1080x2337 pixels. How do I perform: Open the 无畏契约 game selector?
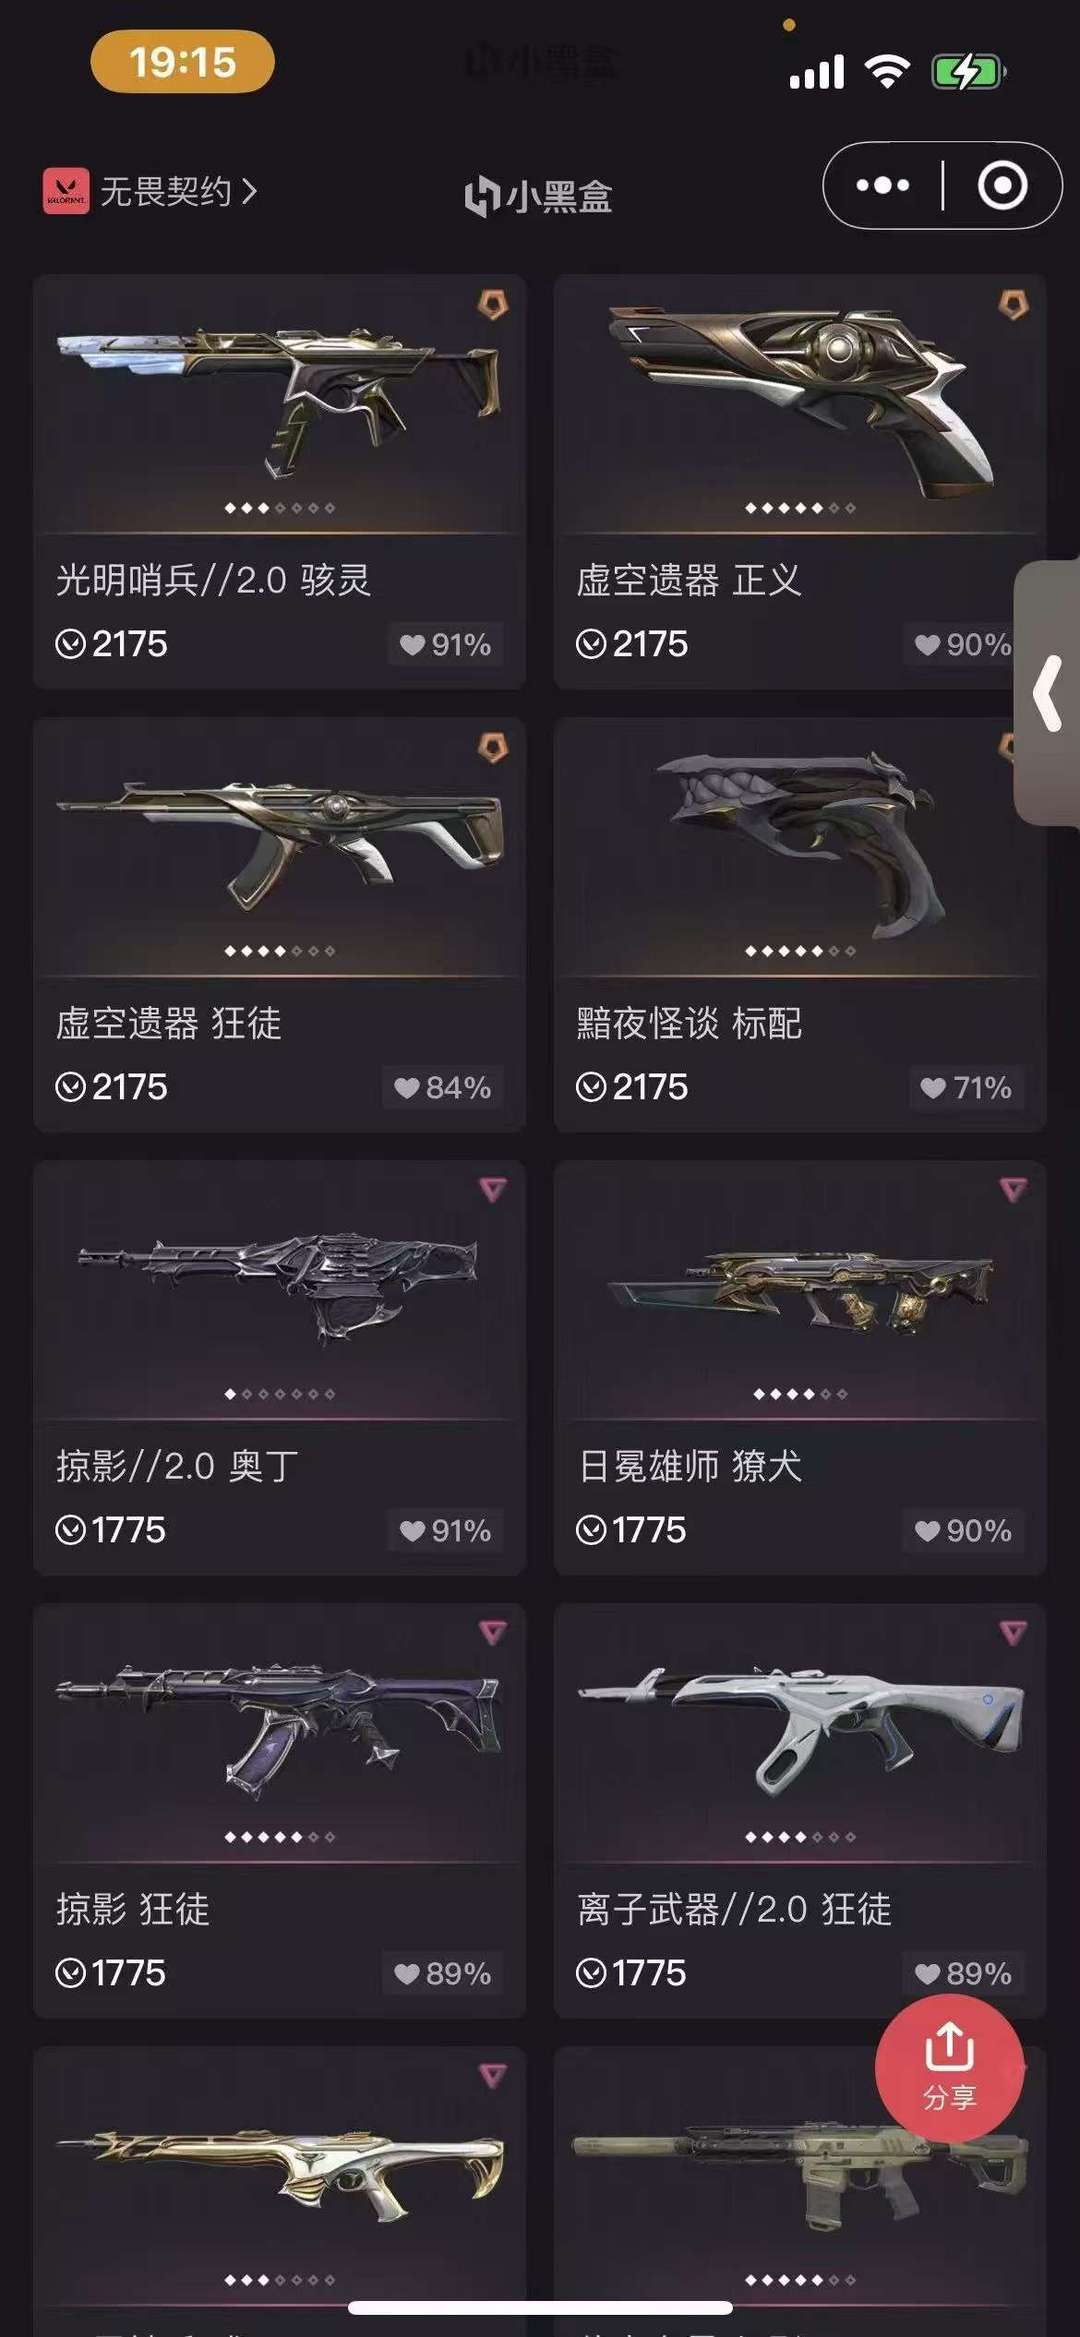[150, 191]
